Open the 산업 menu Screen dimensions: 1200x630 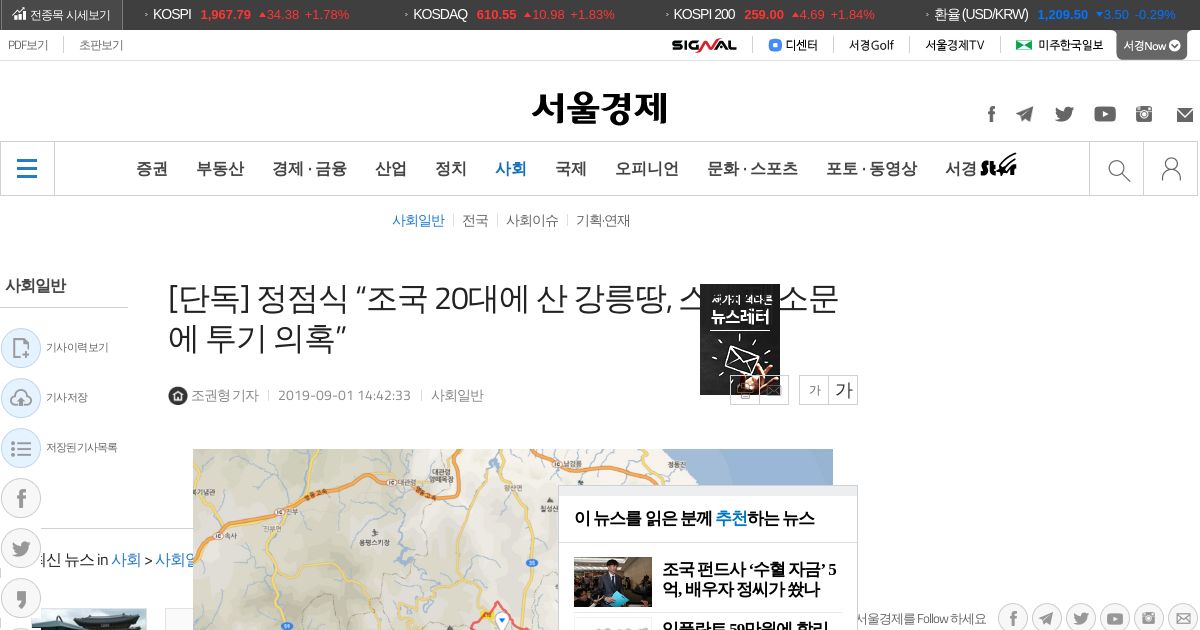tap(391, 169)
